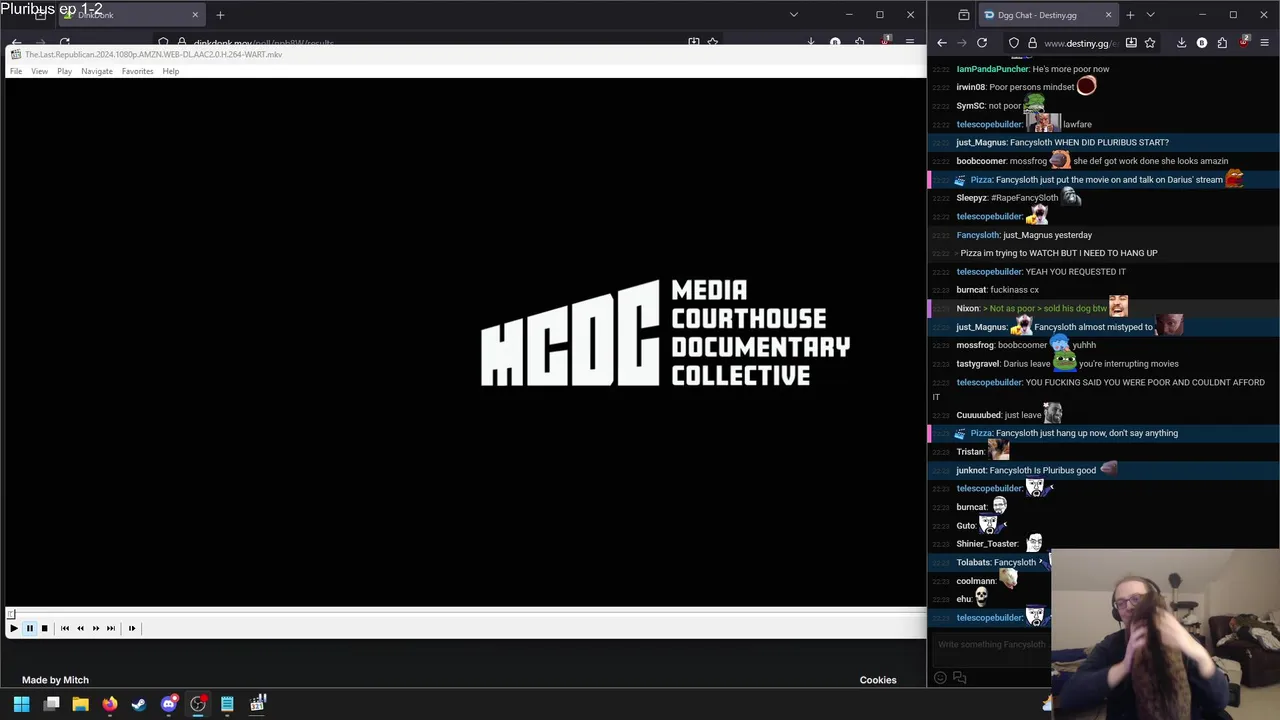Screen dimensions: 1280x720
Task: Close the DinkDonk tab in background browser
Action: pos(195,15)
